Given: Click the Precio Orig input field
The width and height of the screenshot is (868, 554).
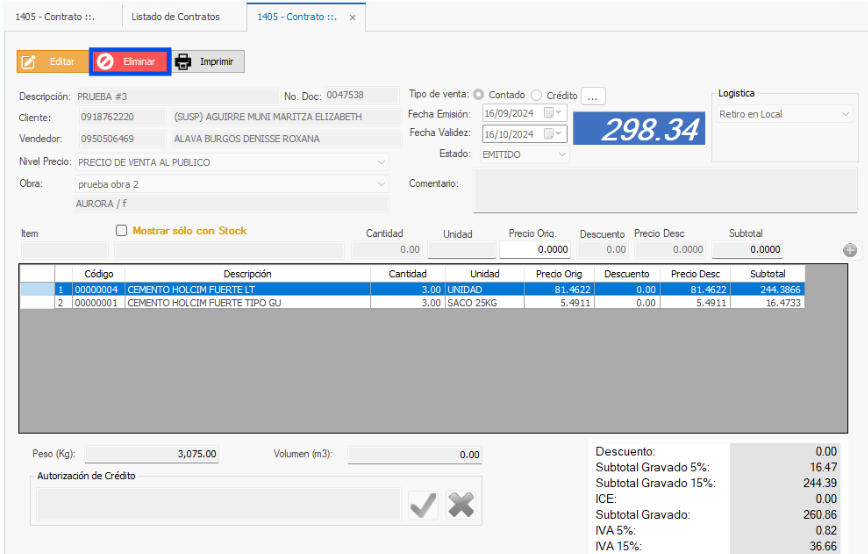Looking at the screenshot, I should pos(535,250).
